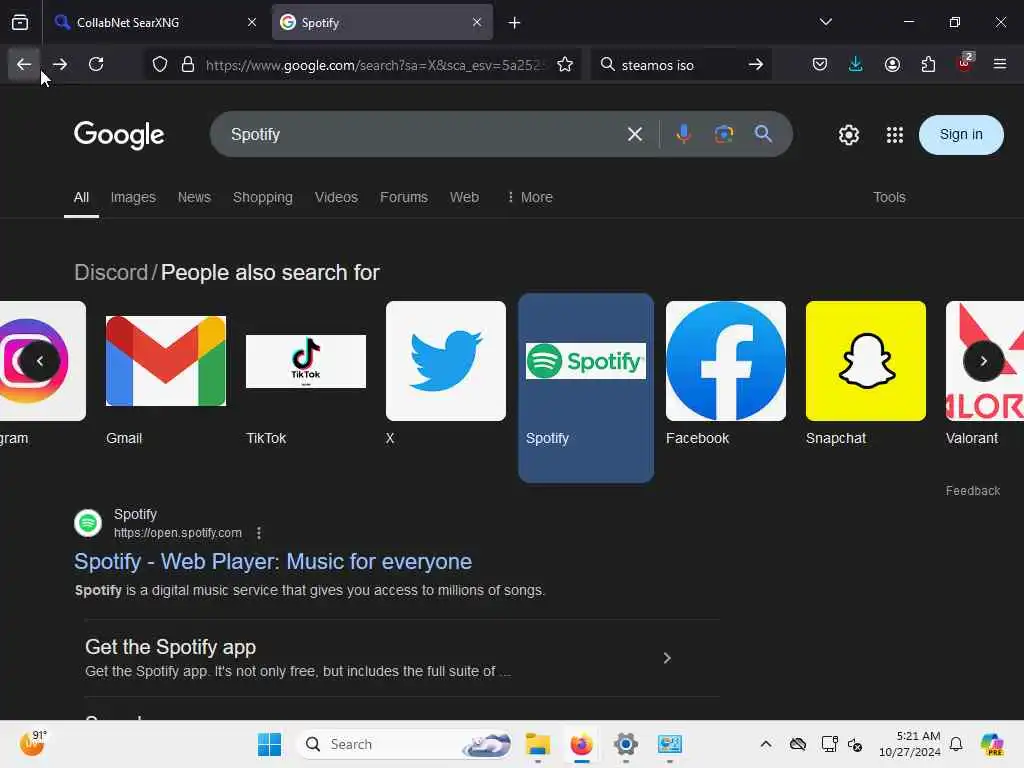Go forward using the browser forward arrow
1024x768 pixels.
pos(60,65)
